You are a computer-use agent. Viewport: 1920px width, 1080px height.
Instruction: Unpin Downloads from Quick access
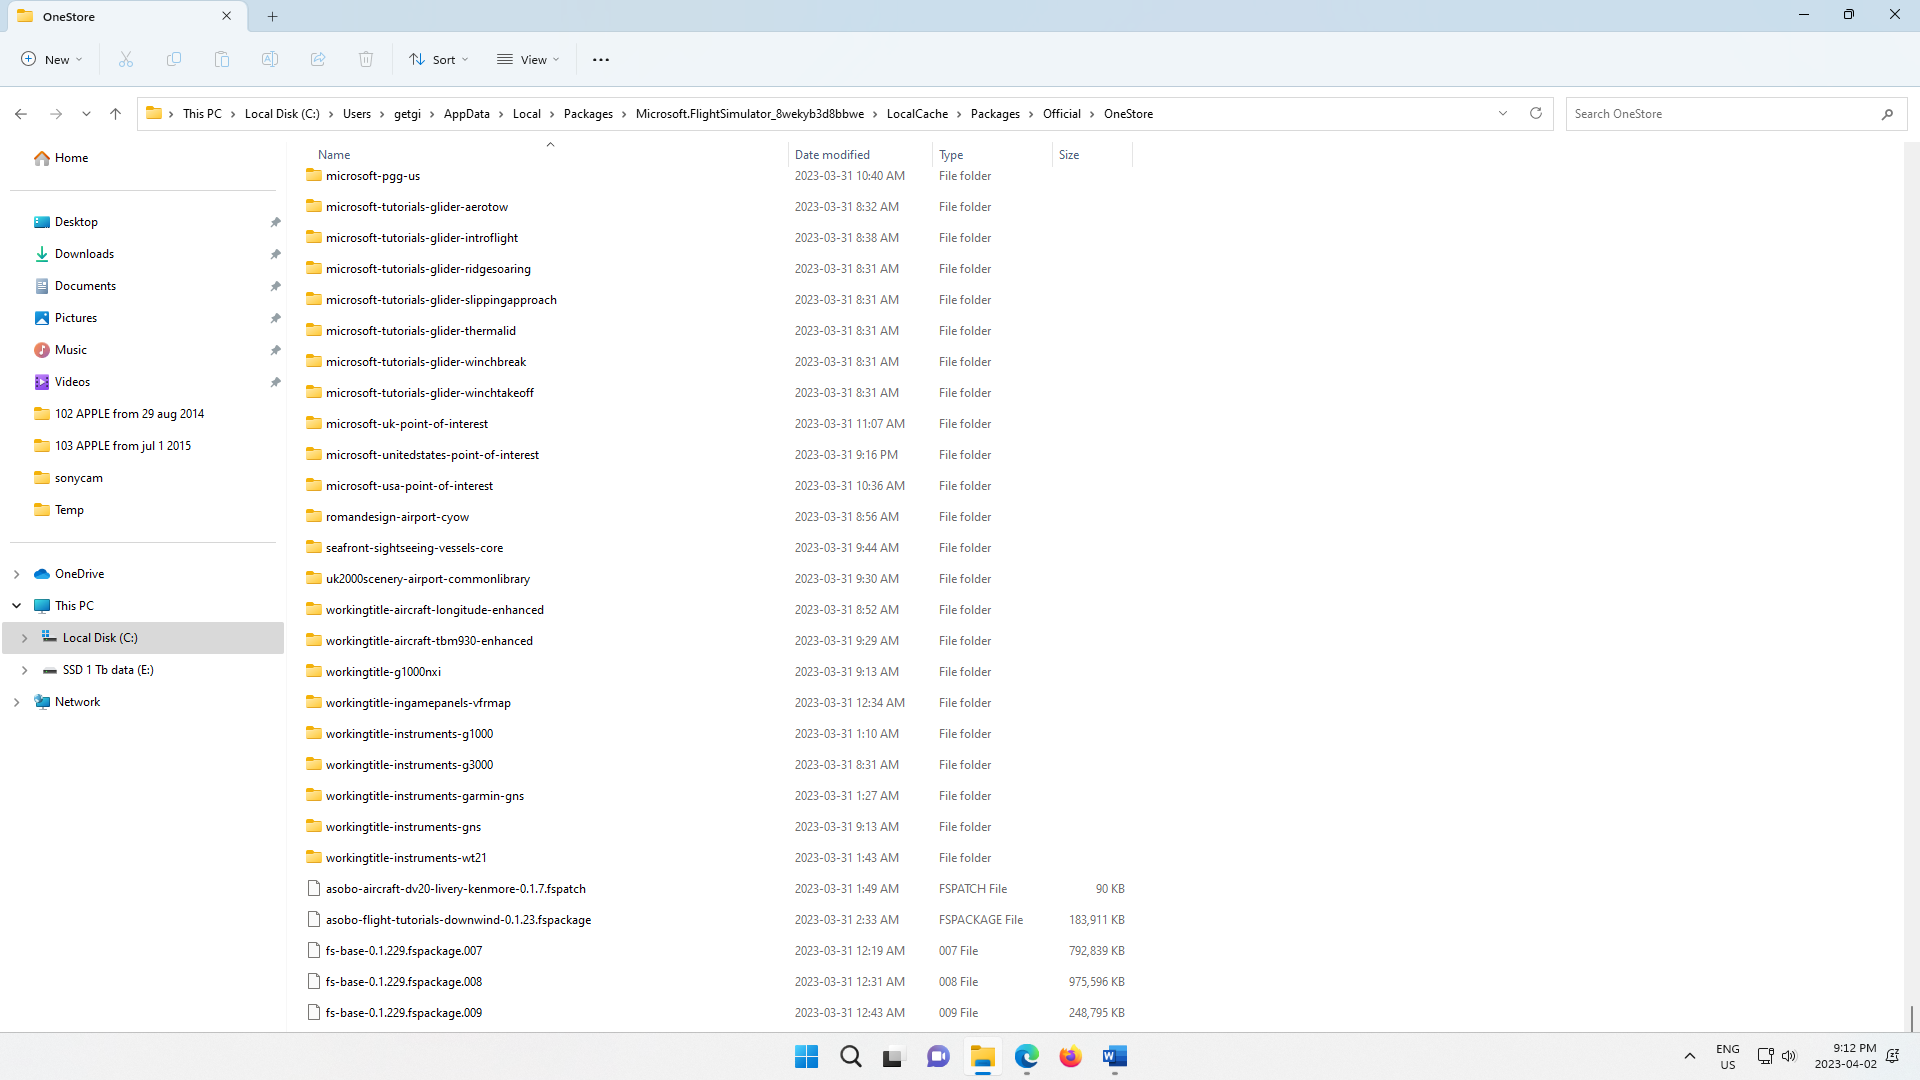[275, 254]
